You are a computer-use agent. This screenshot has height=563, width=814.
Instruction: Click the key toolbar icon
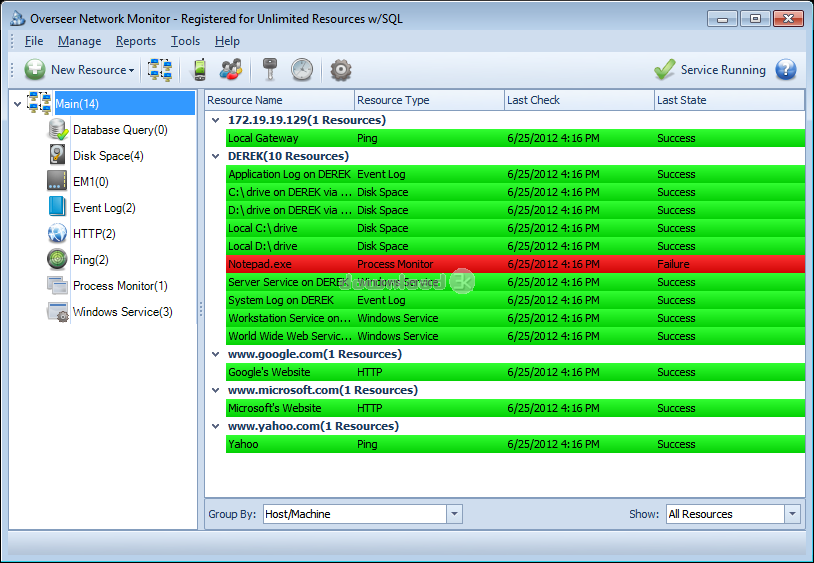[x=269, y=70]
